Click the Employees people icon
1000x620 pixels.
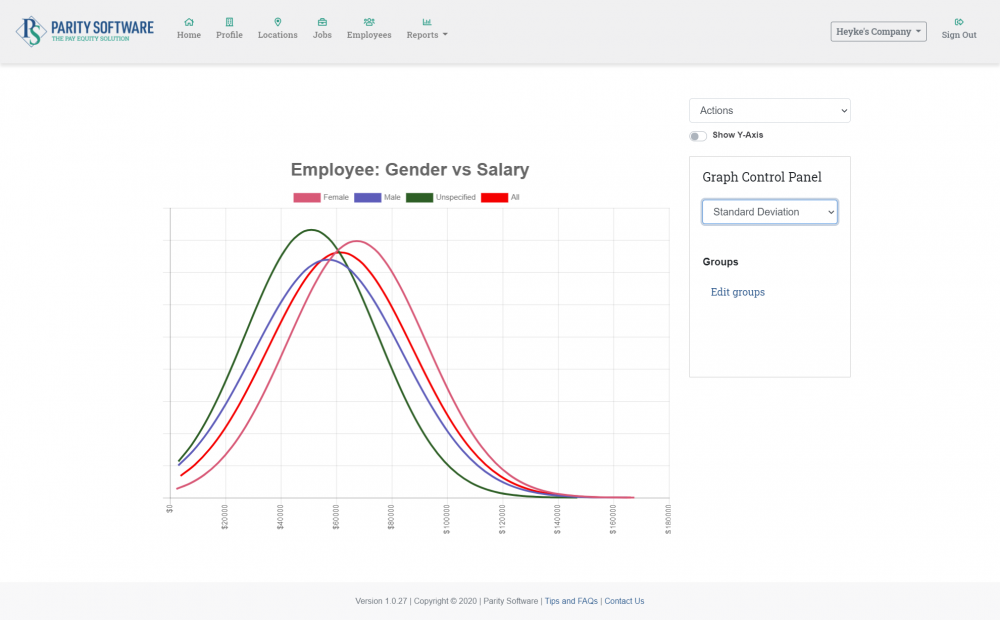(x=369, y=21)
